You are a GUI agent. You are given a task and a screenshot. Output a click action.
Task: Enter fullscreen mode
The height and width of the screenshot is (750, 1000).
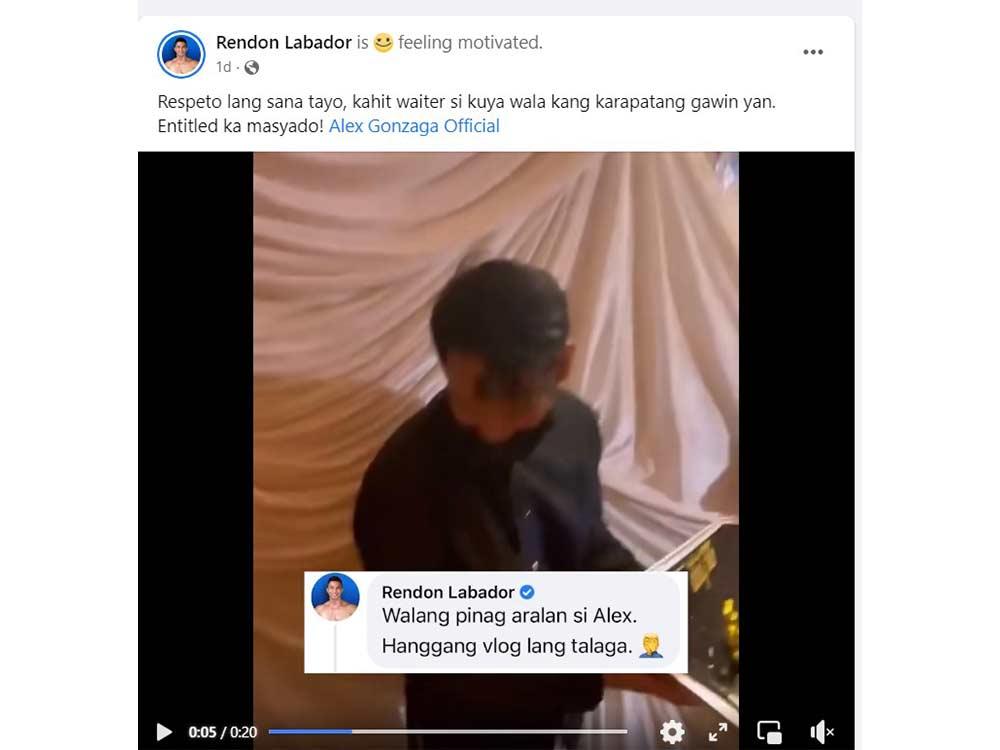tap(718, 732)
